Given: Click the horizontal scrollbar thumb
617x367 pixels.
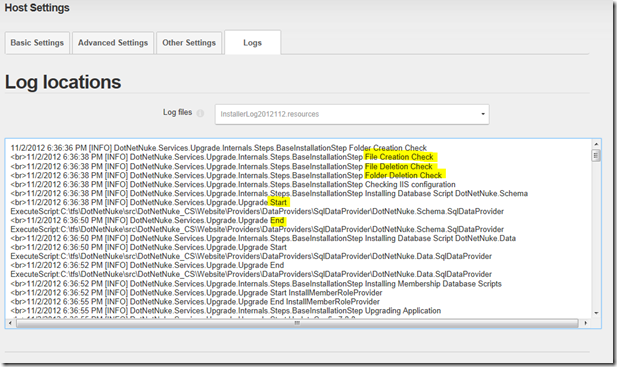Looking at the screenshot, I should click(x=297, y=323).
